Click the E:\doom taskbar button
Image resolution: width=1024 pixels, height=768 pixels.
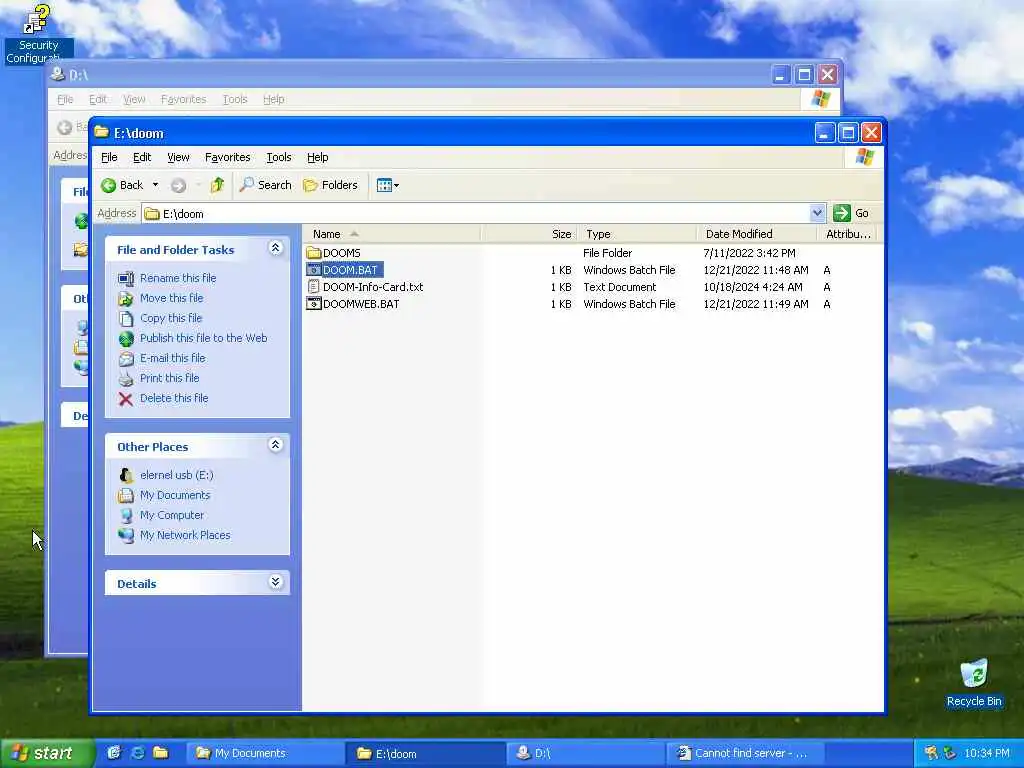[x=425, y=754]
